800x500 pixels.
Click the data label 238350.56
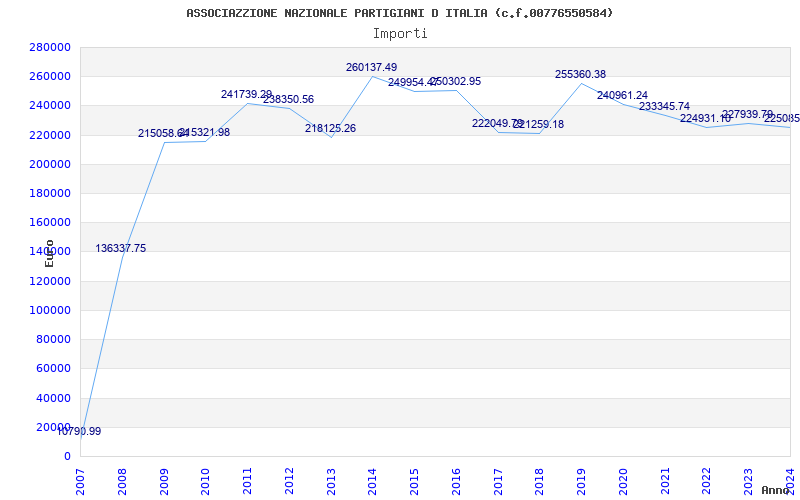pyautogui.click(x=288, y=99)
